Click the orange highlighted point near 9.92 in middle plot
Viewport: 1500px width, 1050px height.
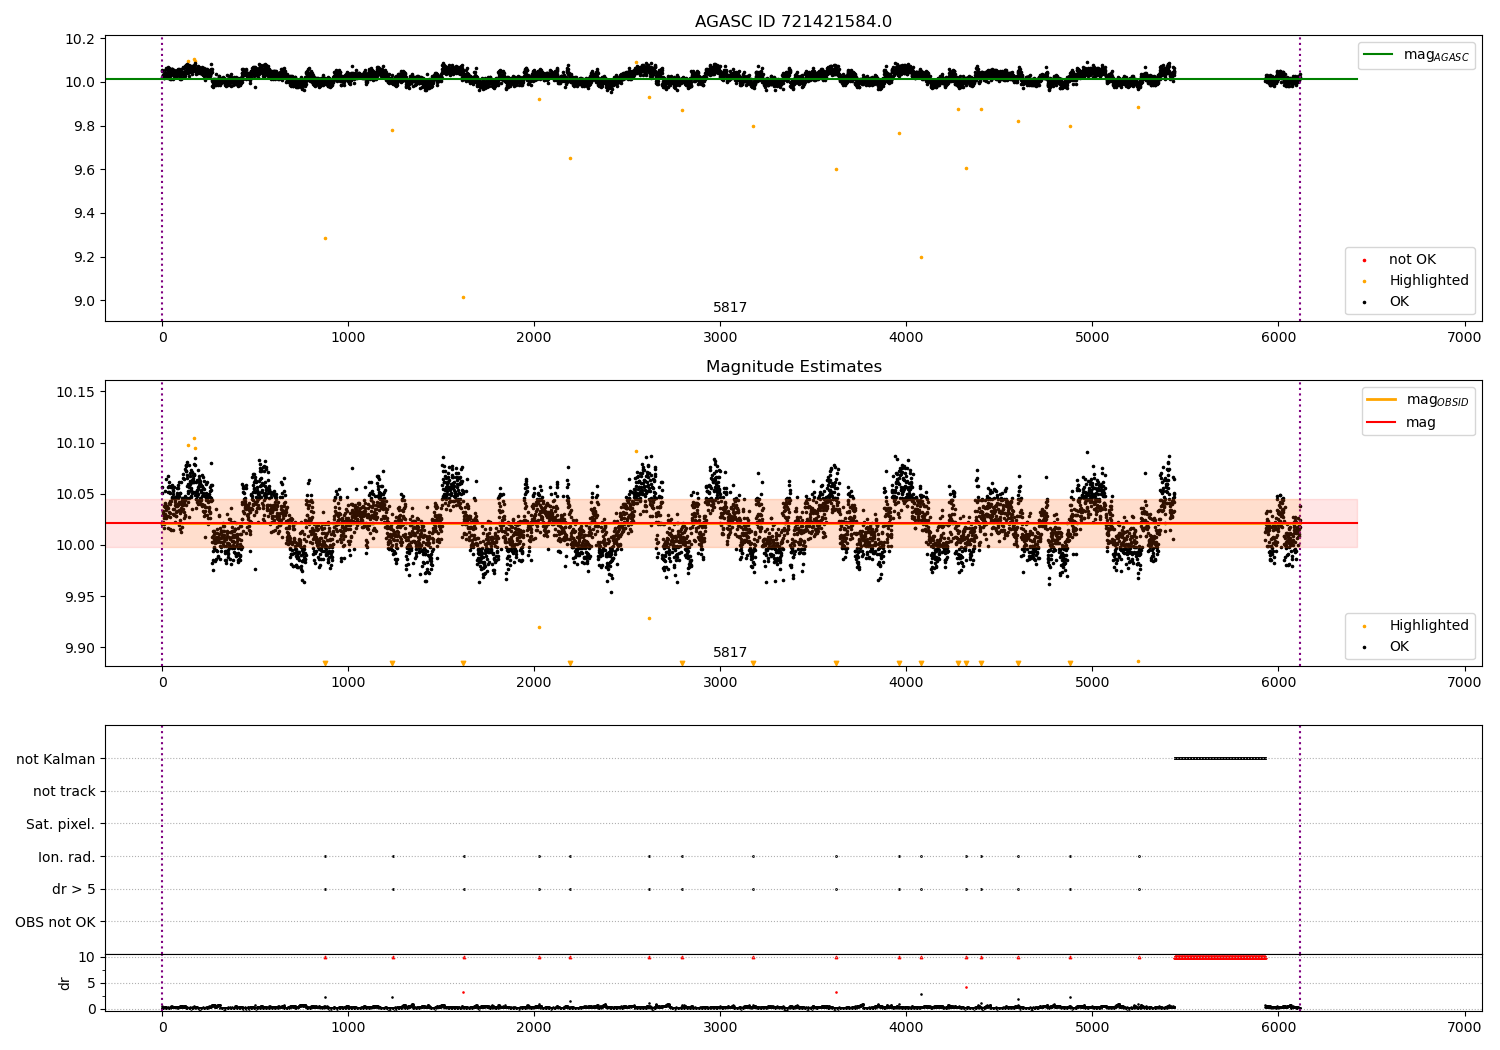(x=539, y=627)
